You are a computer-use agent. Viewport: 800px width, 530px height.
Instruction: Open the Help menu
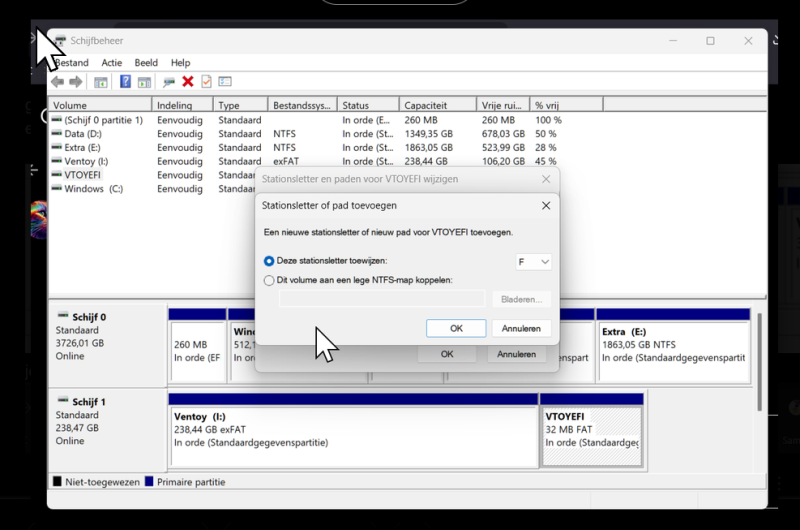[180, 63]
